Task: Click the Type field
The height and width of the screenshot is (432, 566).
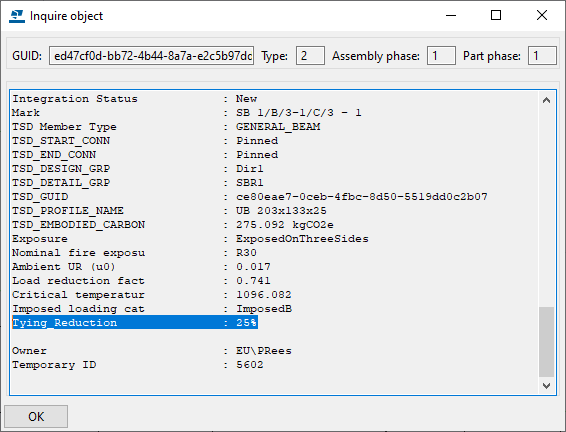Action: (x=310, y=56)
